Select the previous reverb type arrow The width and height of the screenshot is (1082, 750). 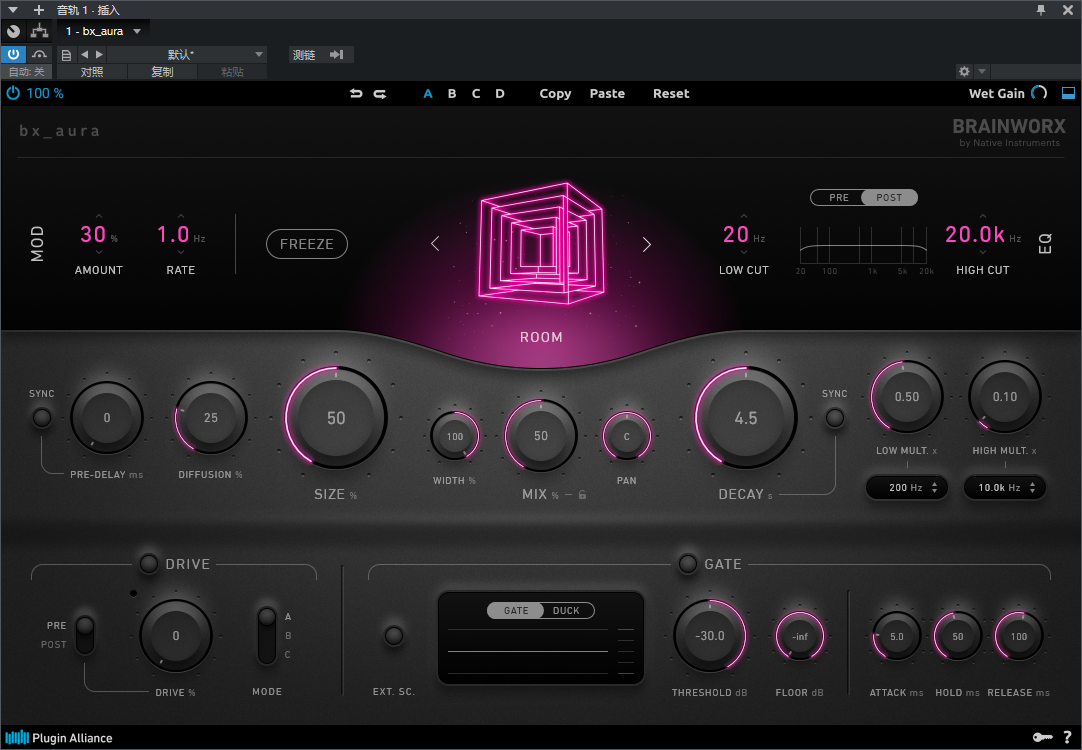pyautogui.click(x=435, y=244)
